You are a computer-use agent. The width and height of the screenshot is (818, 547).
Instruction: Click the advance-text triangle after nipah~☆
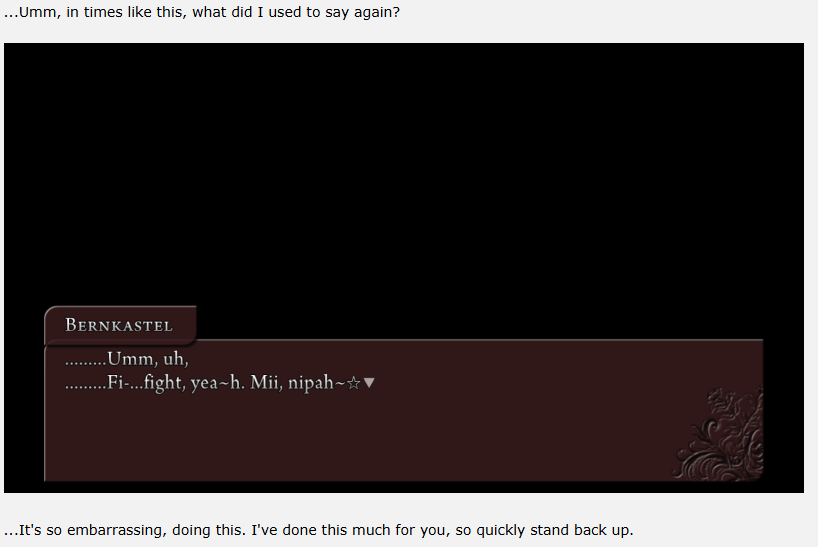point(369,383)
